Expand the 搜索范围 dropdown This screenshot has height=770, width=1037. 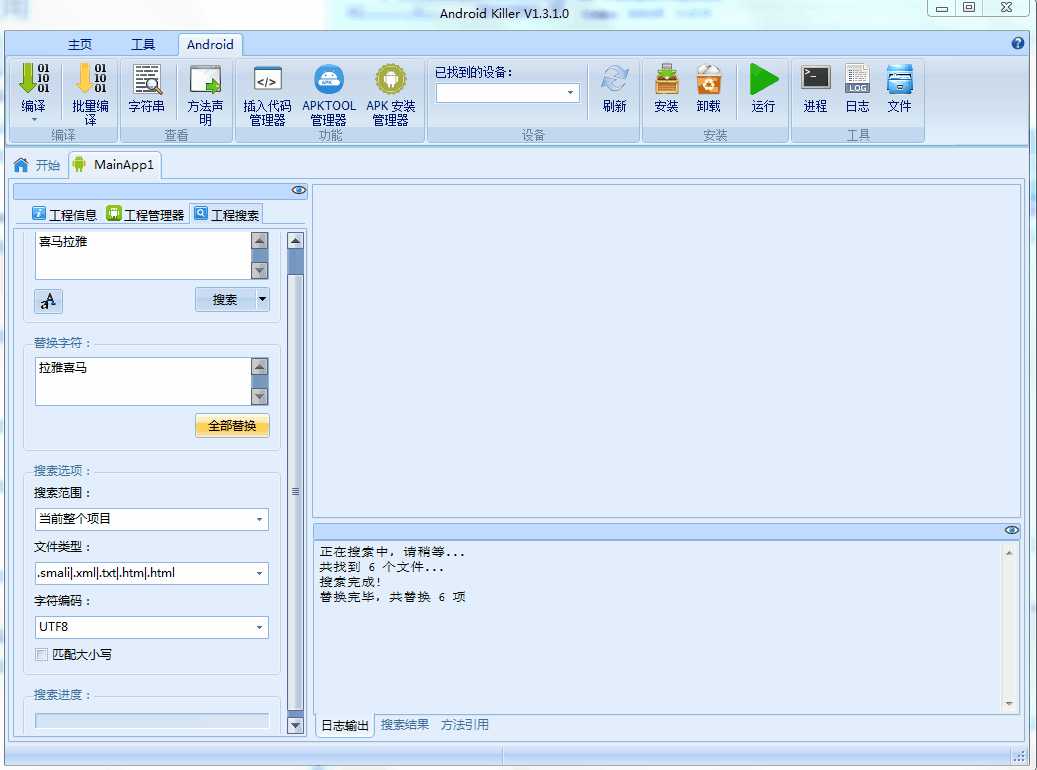point(259,519)
